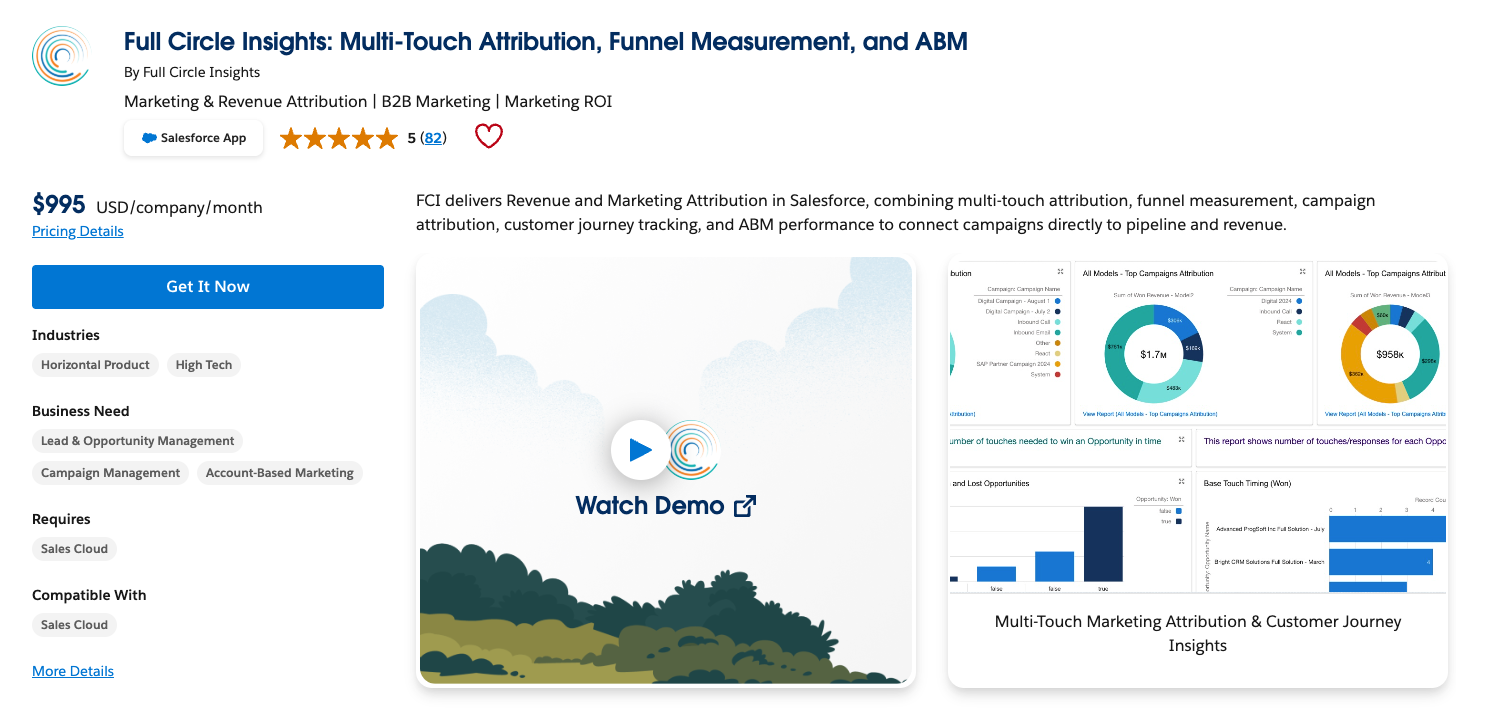Click the Multi-Touch Marketing Attribution caption

click(x=1198, y=633)
